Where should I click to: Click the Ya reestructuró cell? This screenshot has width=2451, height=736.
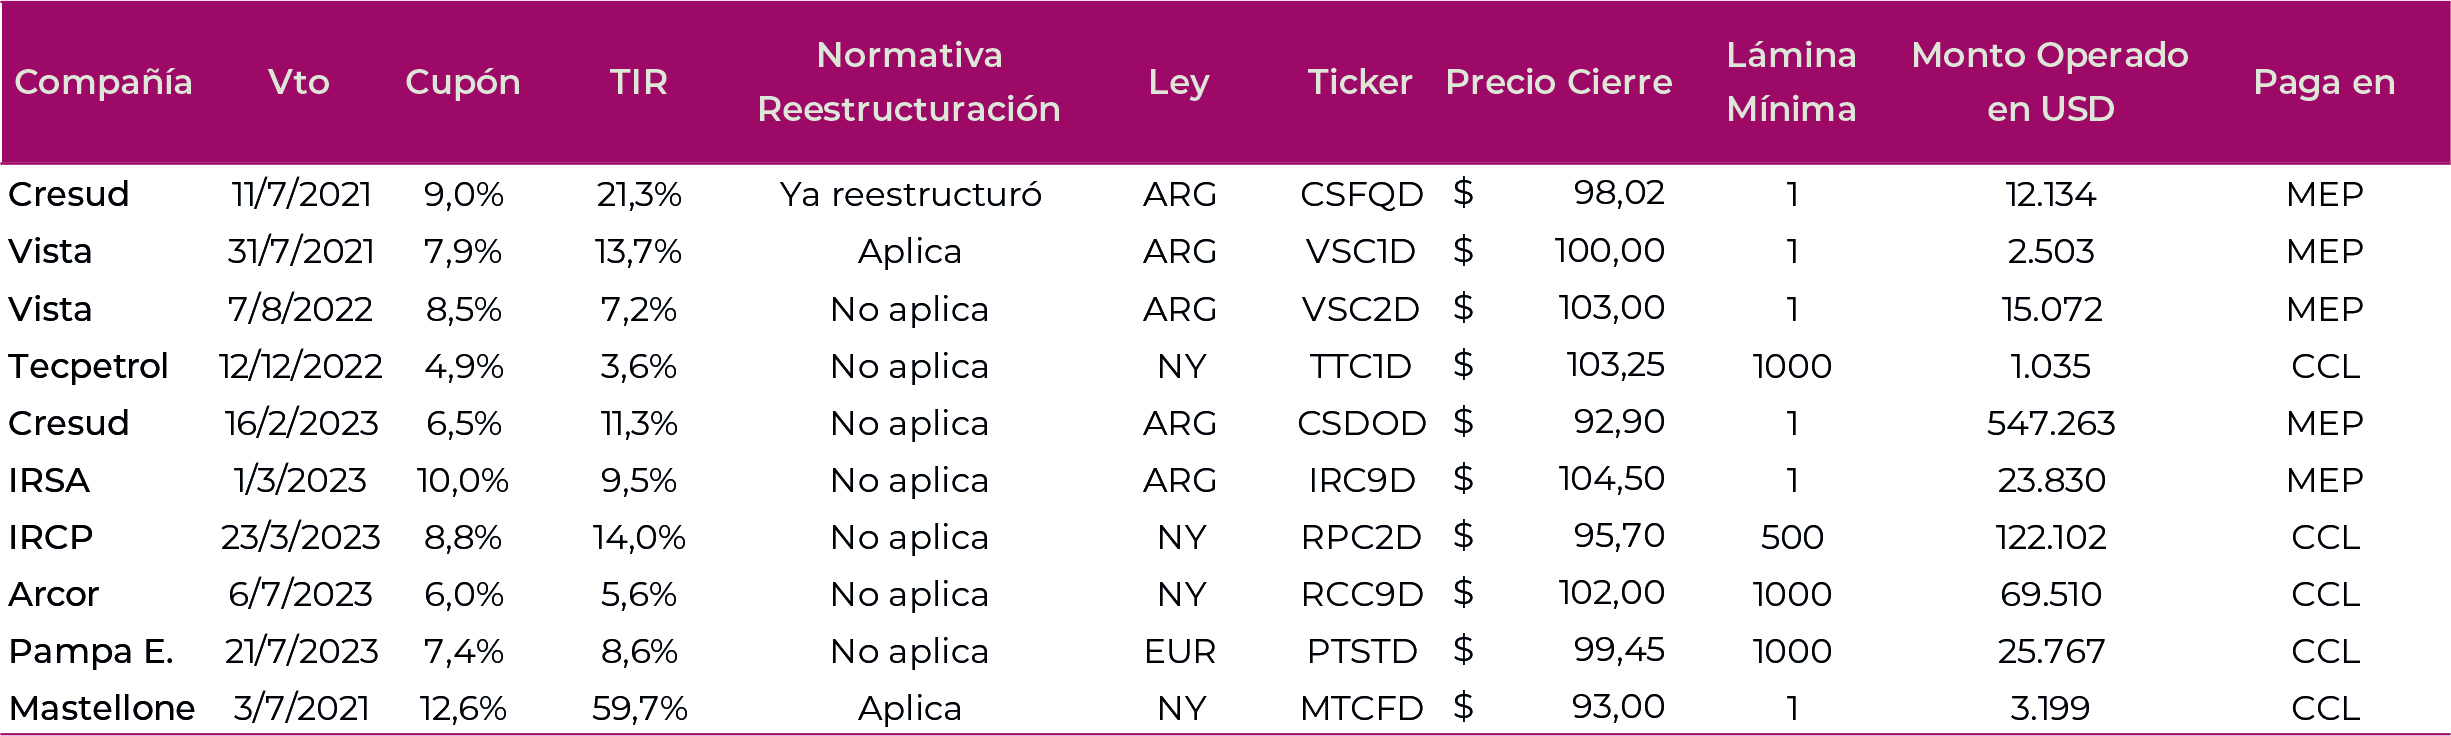pyautogui.click(x=910, y=194)
